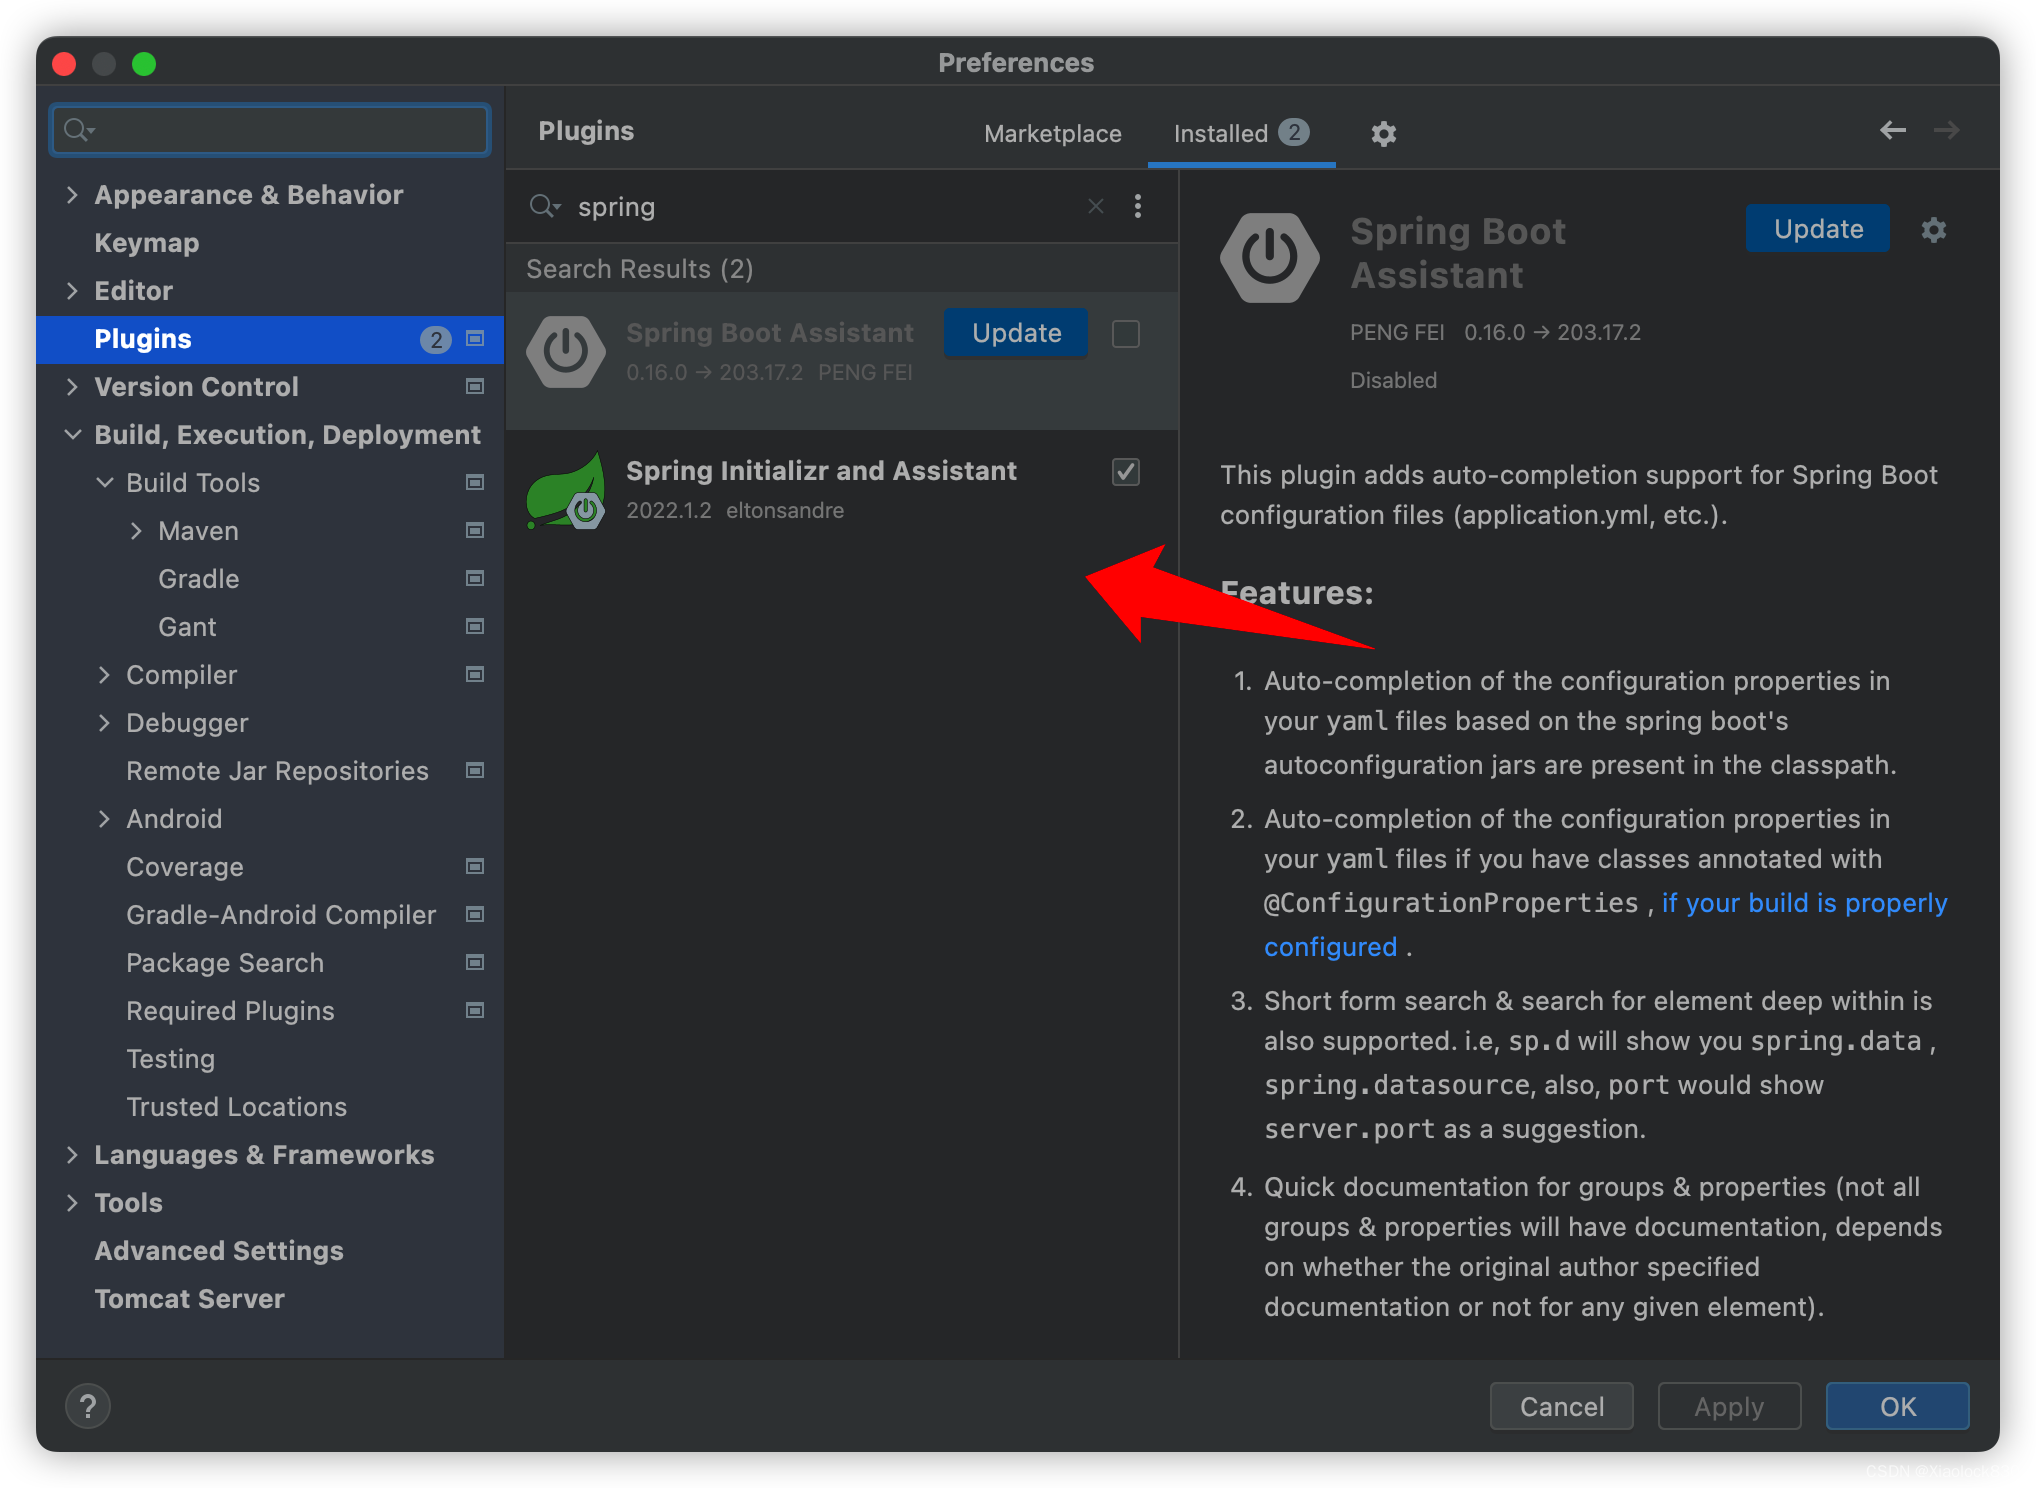Click Update in Spring Boot Assistant list row
The width and height of the screenshot is (2036, 1488).
pyautogui.click(x=1016, y=333)
